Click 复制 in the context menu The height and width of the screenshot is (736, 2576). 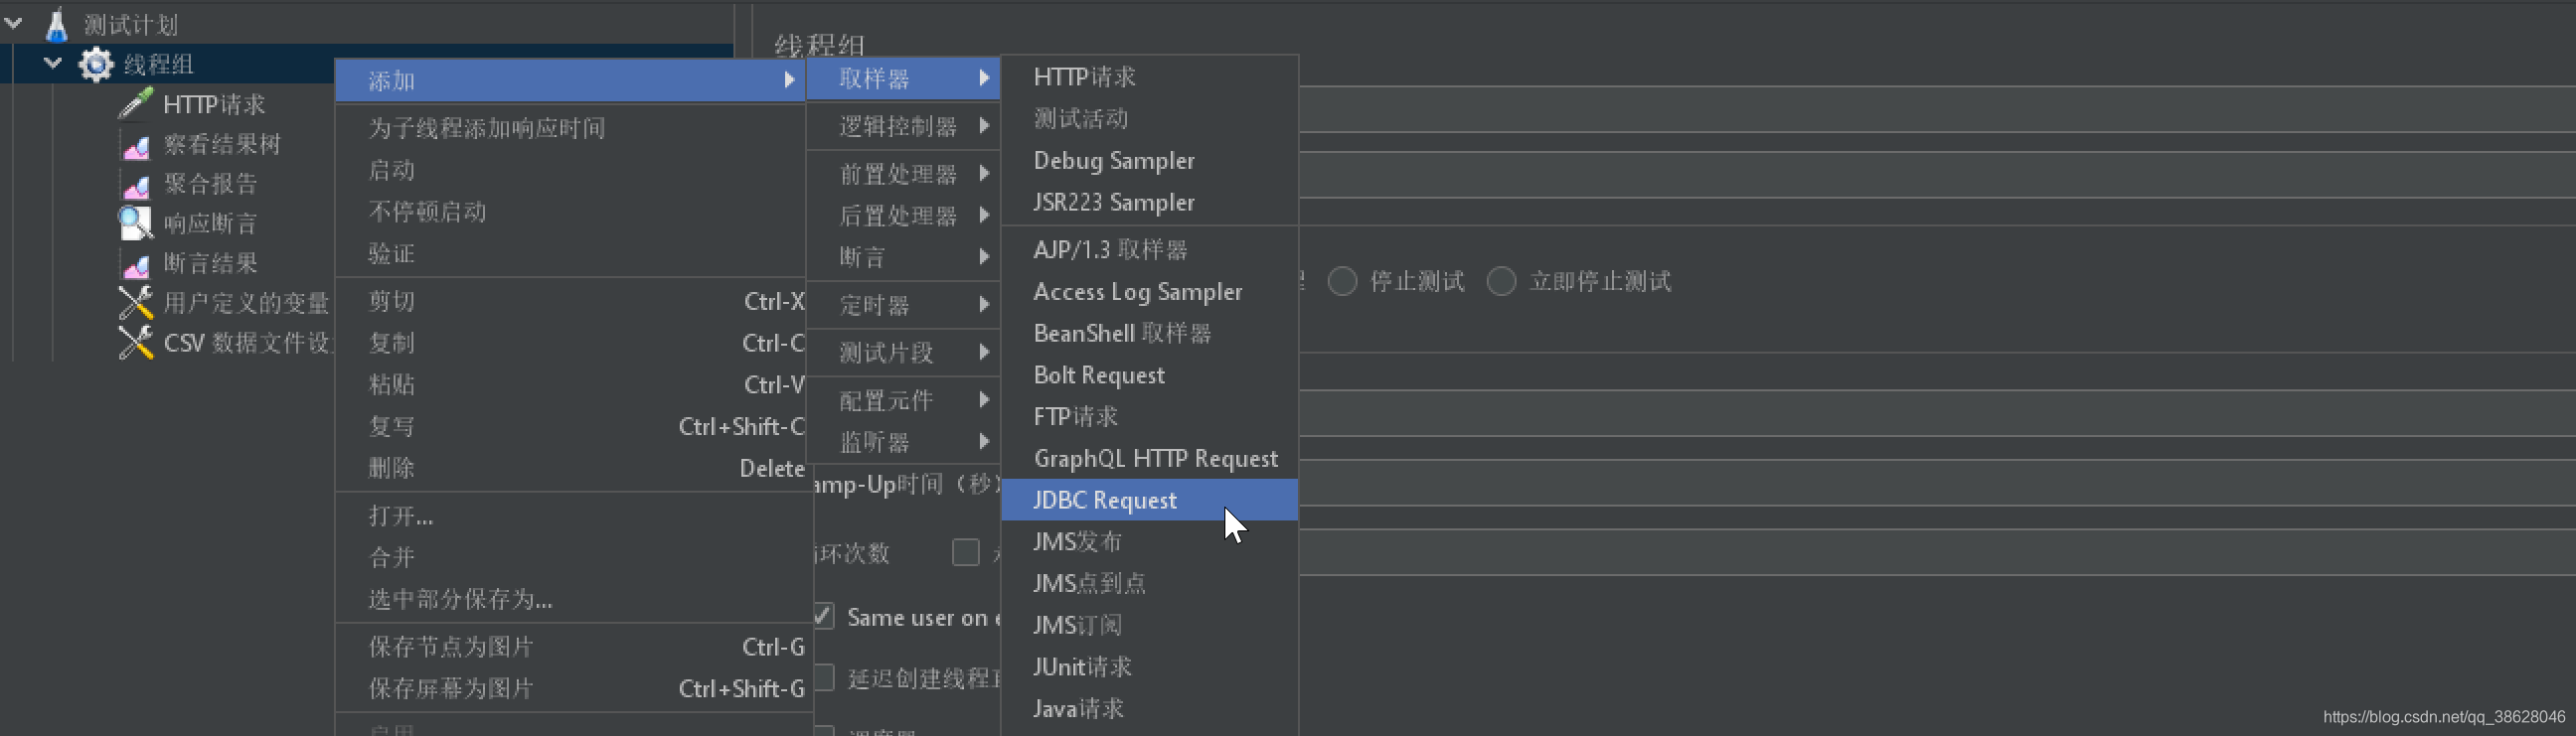click(x=571, y=343)
